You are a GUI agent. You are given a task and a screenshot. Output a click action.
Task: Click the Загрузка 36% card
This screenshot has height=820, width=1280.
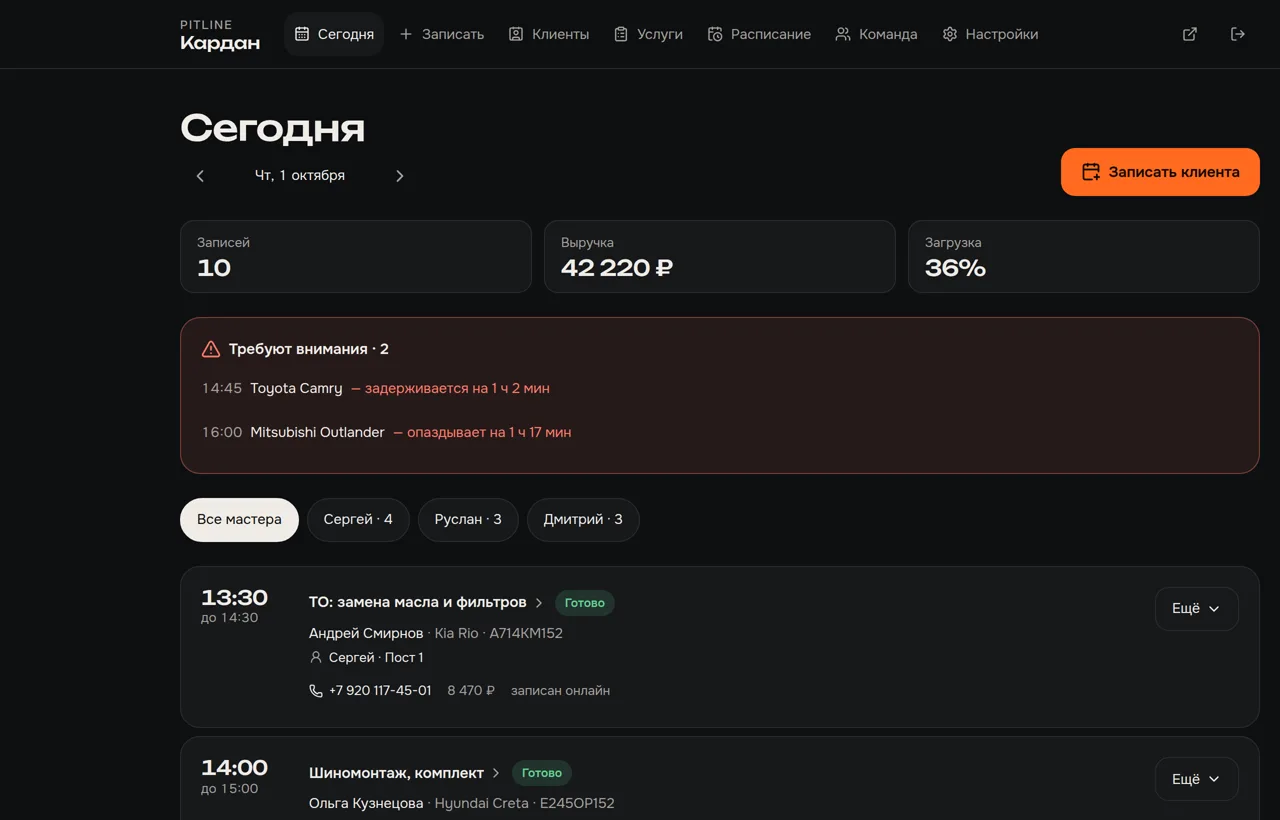point(1084,257)
